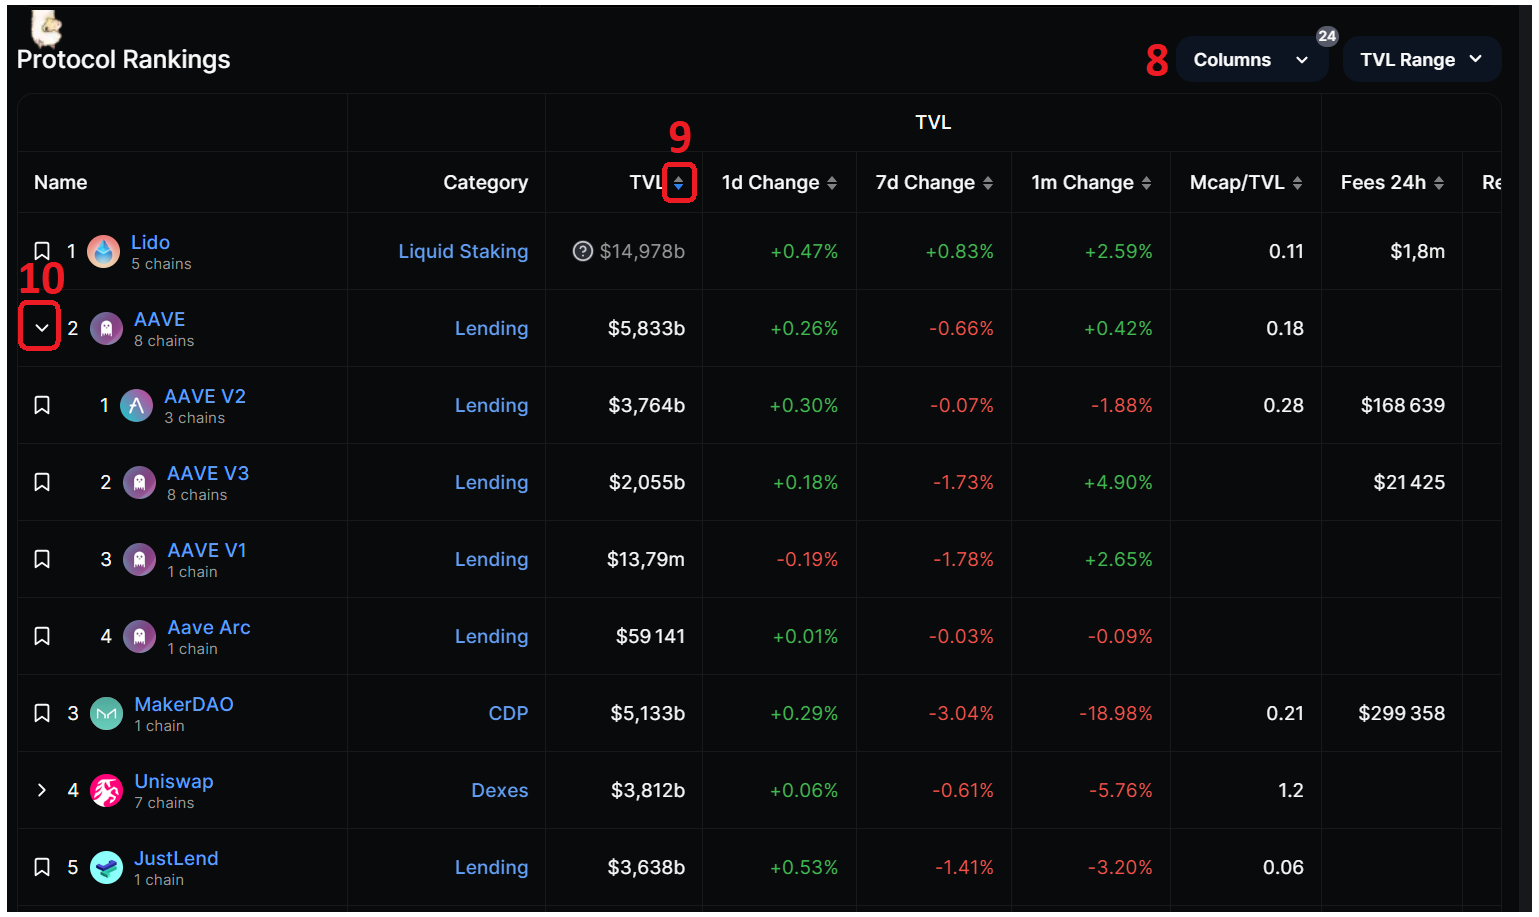The width and height of the screenshot is (1539, 917).
Task: Click the Lido protocol logo
Action: (103, 251)
